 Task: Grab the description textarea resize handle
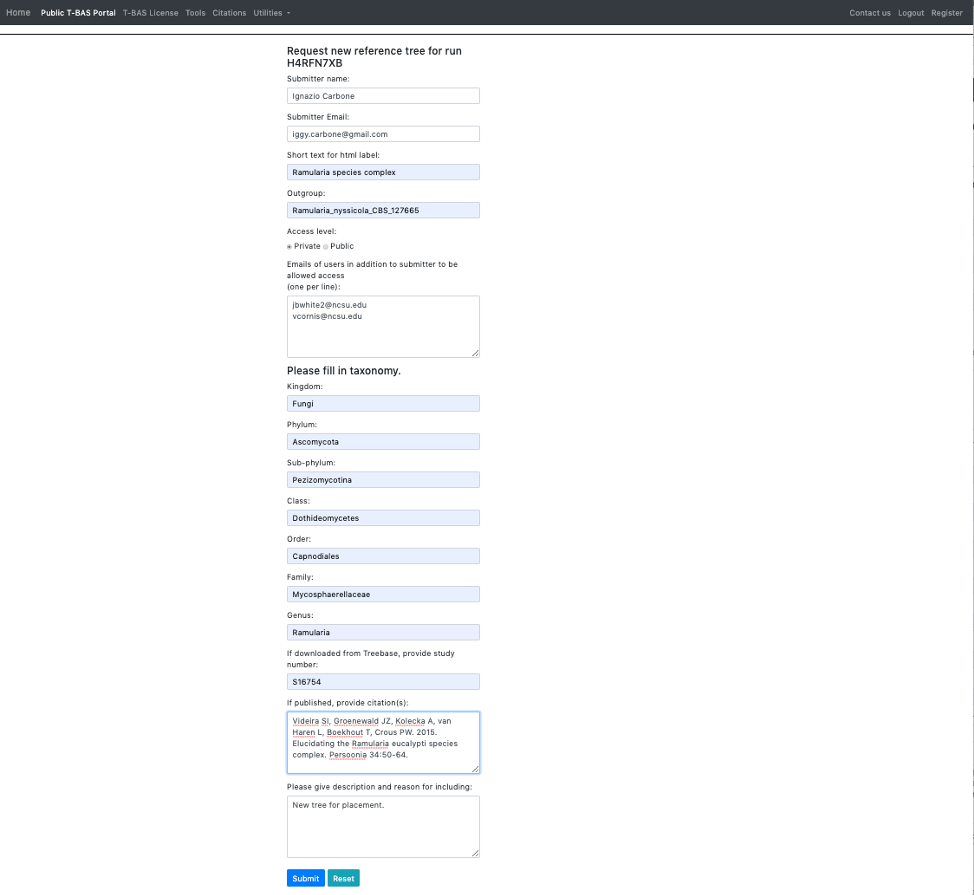475,853
